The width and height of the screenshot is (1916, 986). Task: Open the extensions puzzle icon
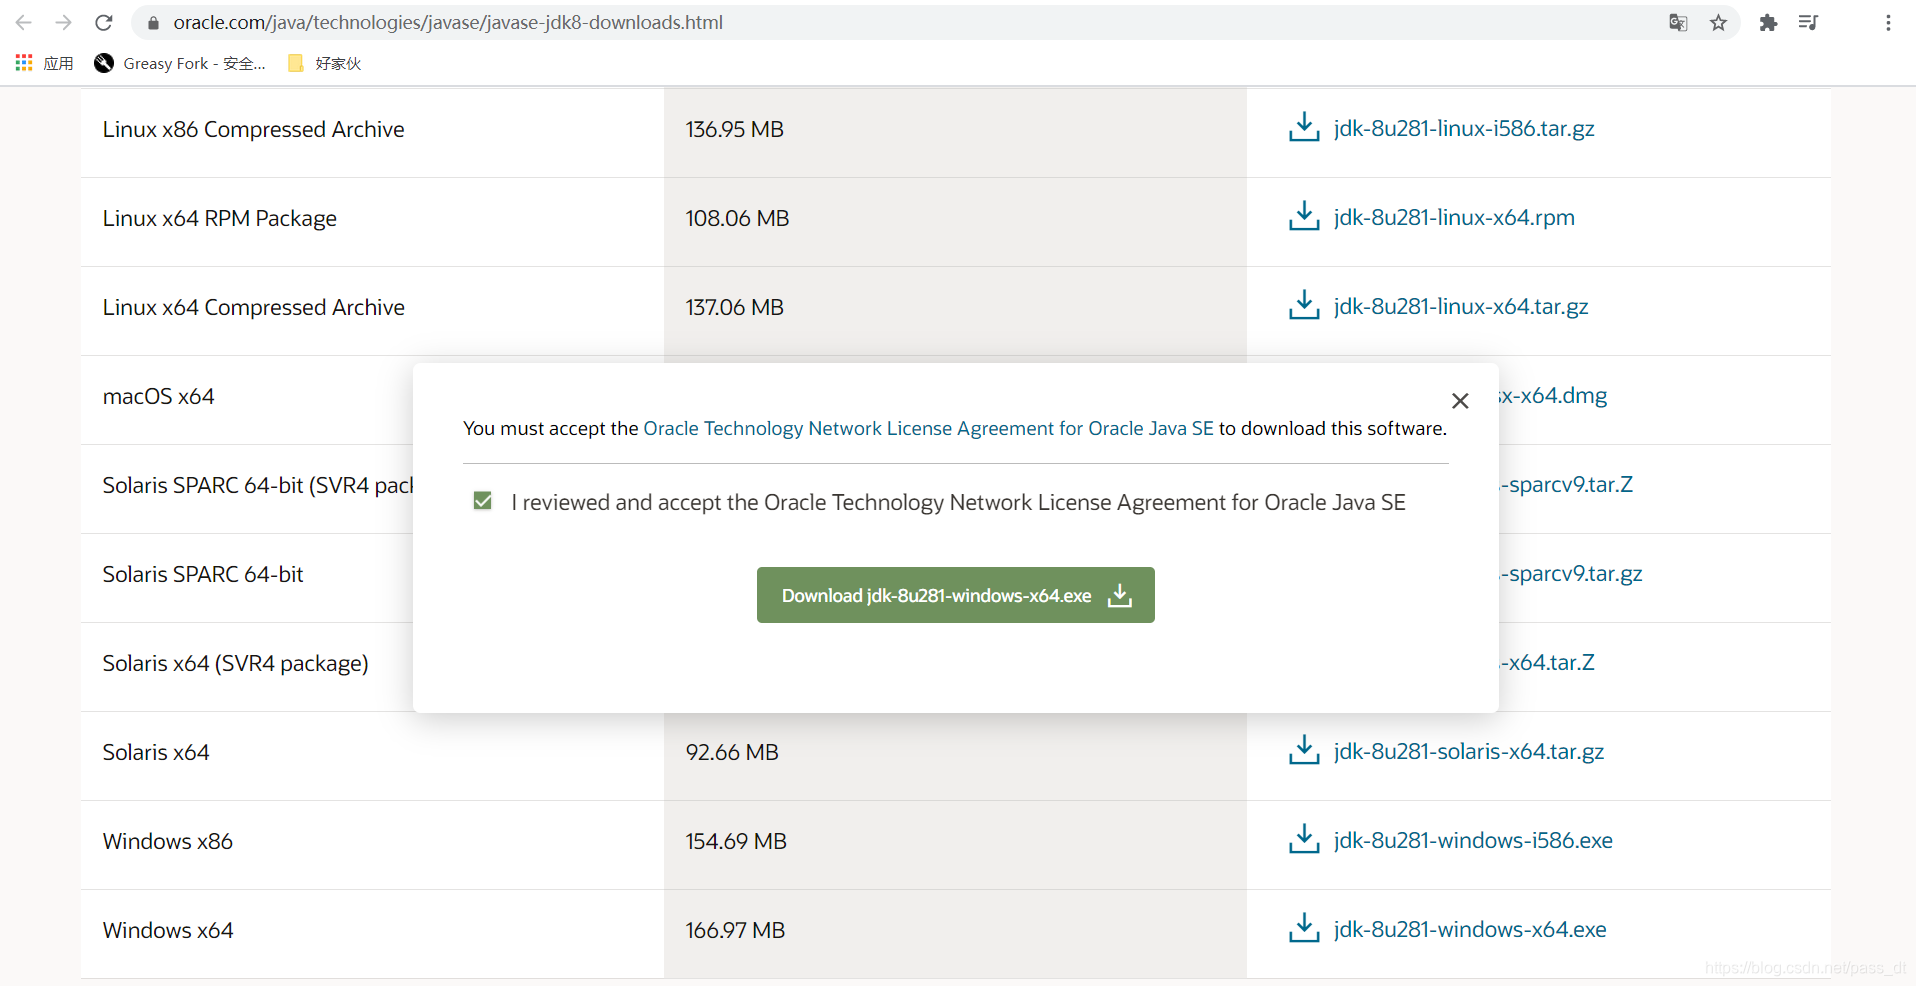(x=1768, y=22)
